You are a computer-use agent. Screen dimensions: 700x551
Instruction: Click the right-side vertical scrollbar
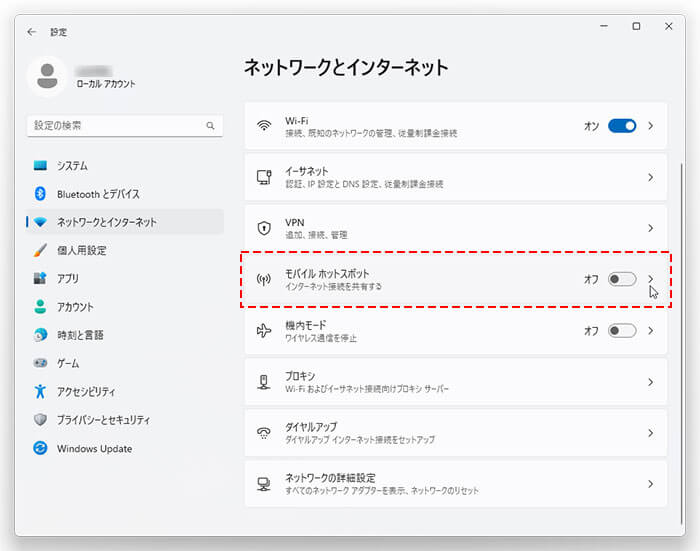682,344
